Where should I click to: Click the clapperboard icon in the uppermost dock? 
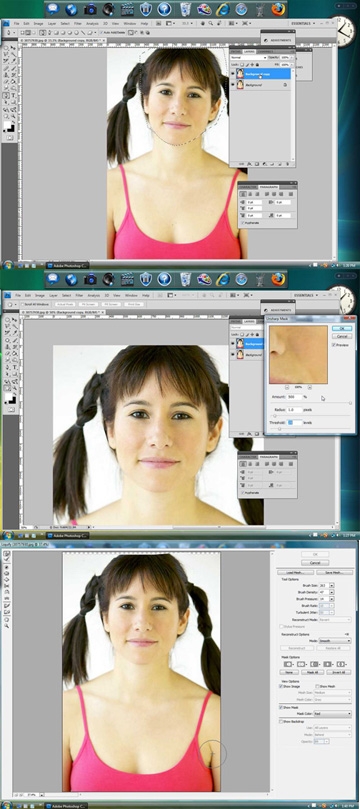tap(127, 9)
